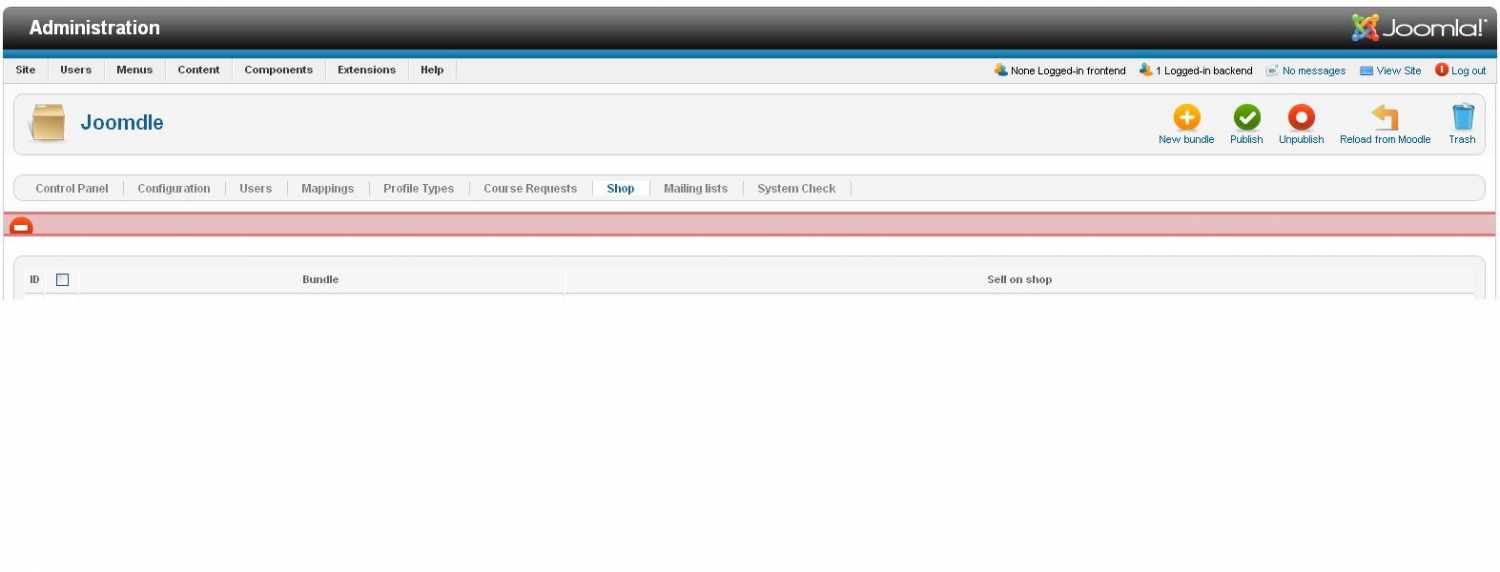Open the Components menu
The width and height of the screenshot is (1500, 572).
coord(278,70)
